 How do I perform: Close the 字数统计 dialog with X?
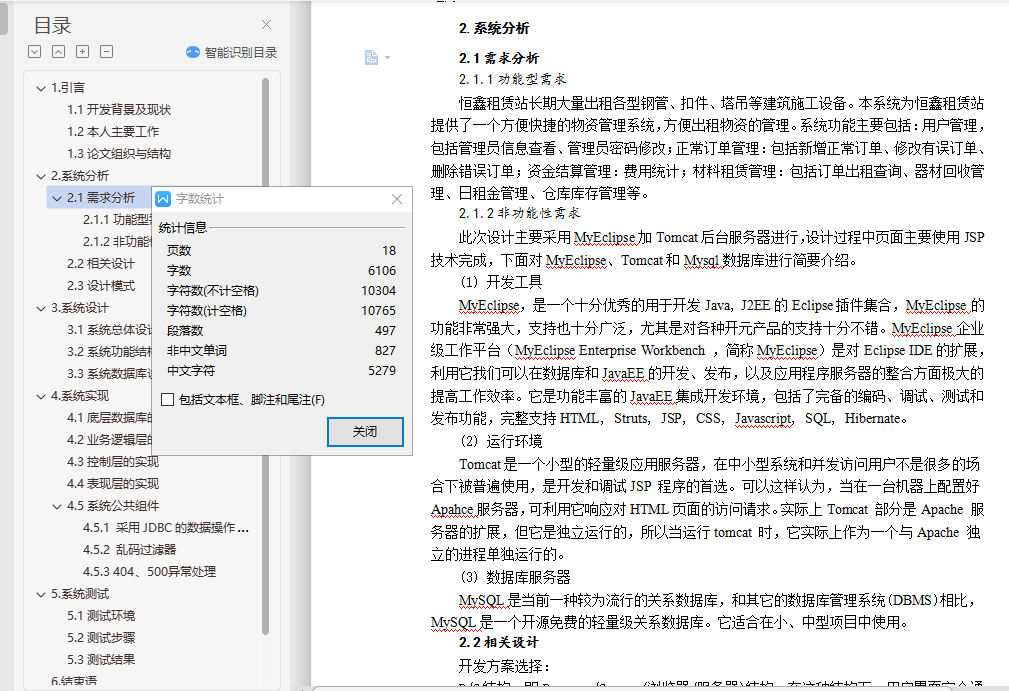pyautogui.click(x=397, y=199)
